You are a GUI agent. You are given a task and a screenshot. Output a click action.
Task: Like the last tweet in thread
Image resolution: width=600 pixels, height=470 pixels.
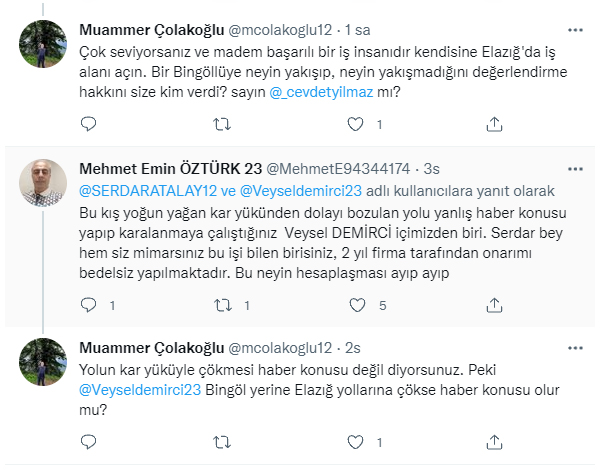point(355,442)
